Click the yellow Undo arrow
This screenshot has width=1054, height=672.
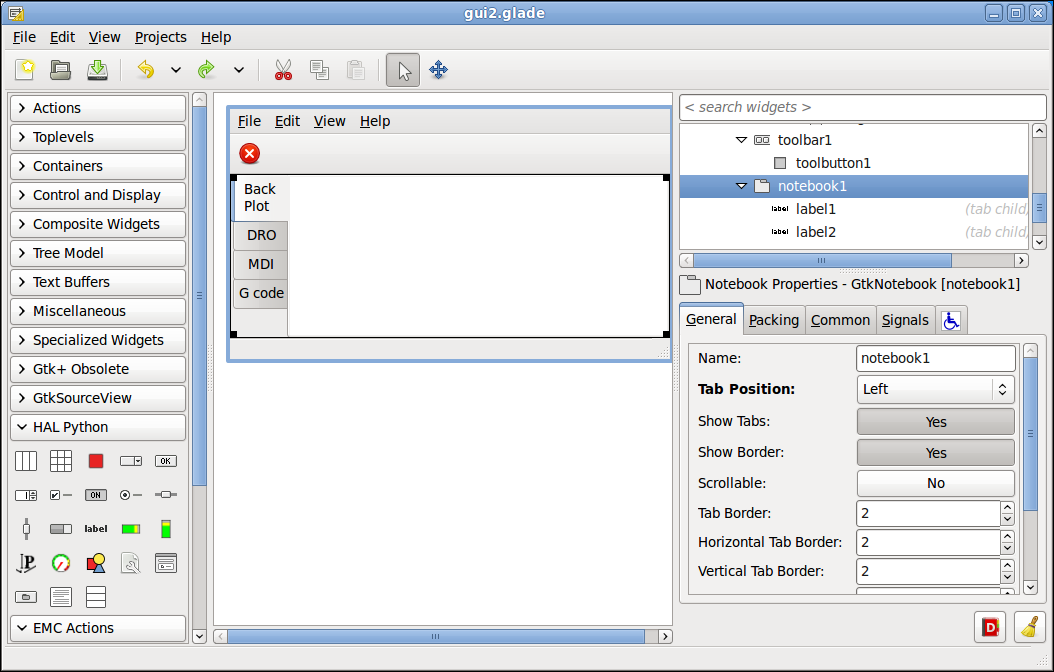(x=145, y=69)
